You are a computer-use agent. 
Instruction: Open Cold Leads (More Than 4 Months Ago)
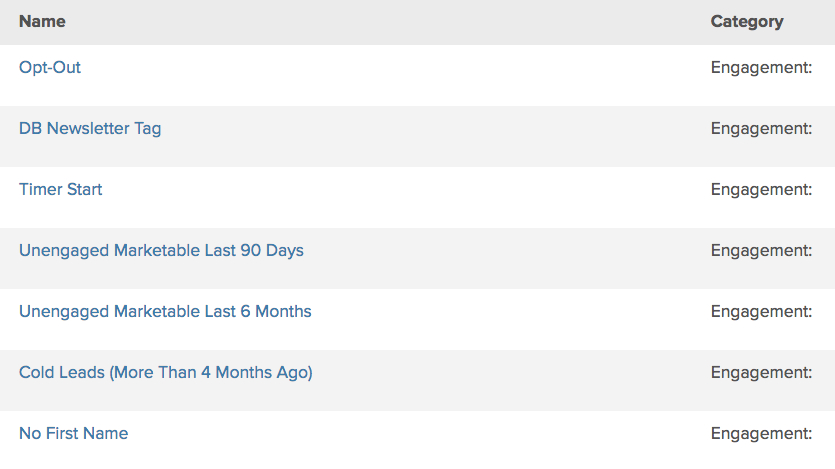[x=166, y=373]
